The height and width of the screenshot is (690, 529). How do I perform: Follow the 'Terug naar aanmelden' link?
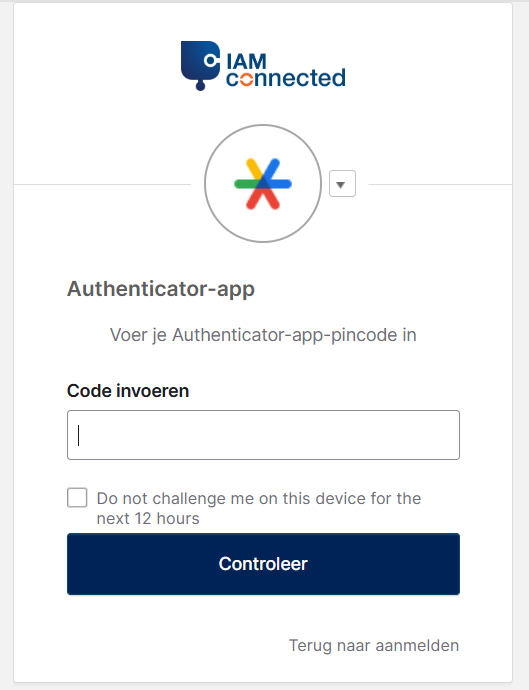[374, 646]
